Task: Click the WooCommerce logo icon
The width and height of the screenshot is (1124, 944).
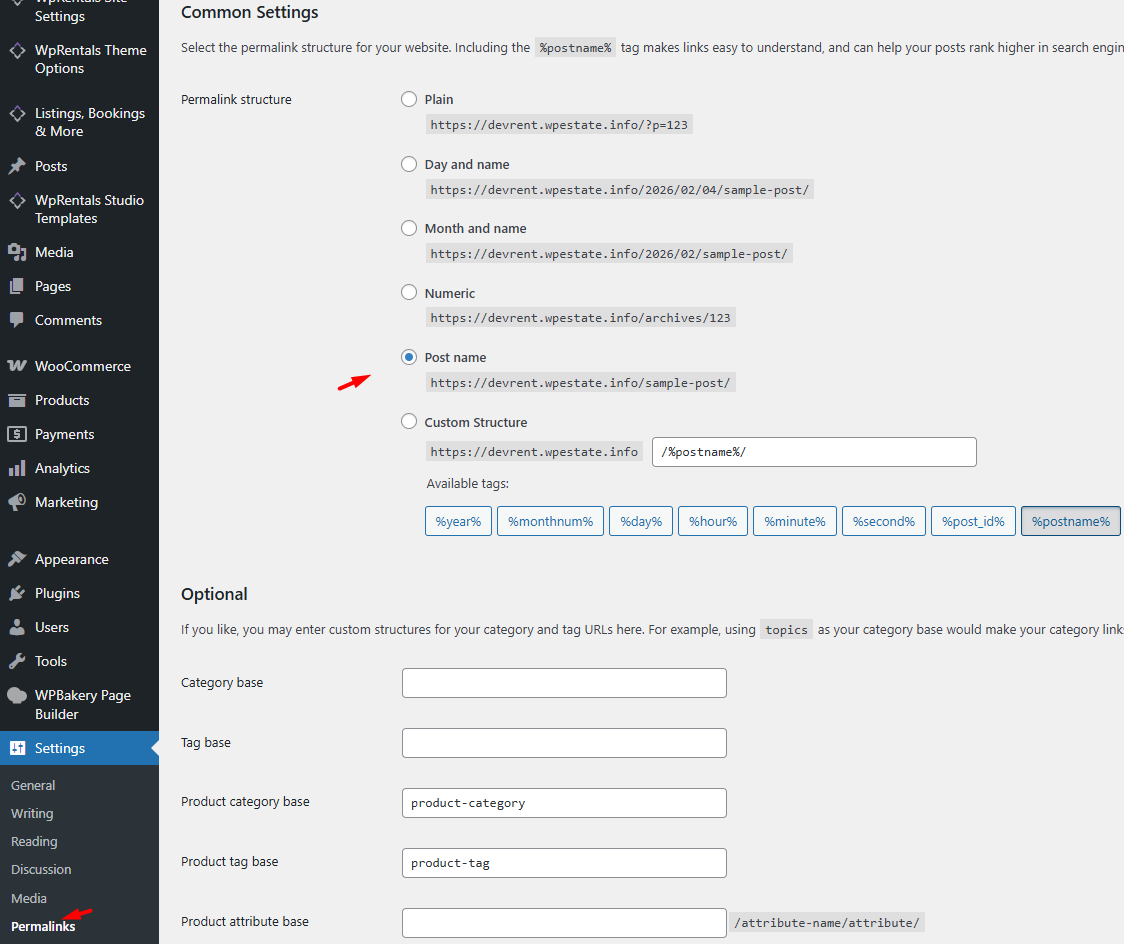Action: click(x=17, y=366)
